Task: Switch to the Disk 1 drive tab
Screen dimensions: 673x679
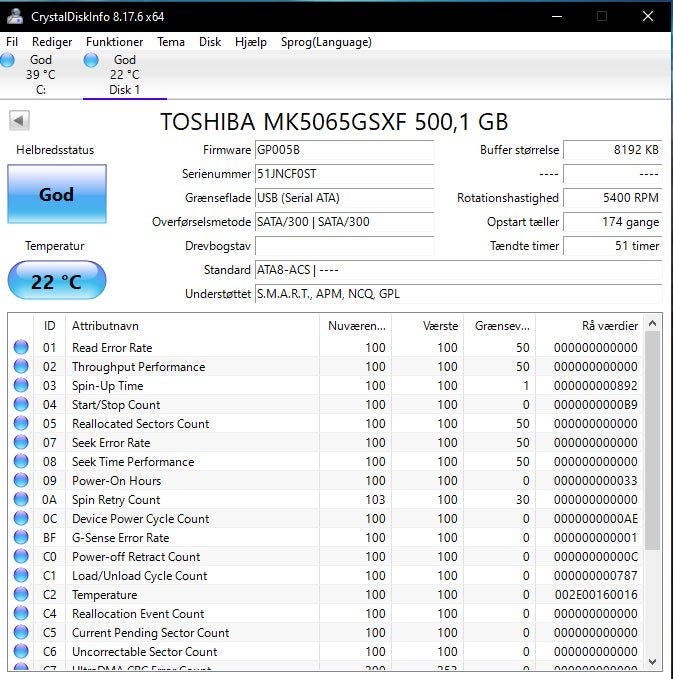Action: point(124,75)
